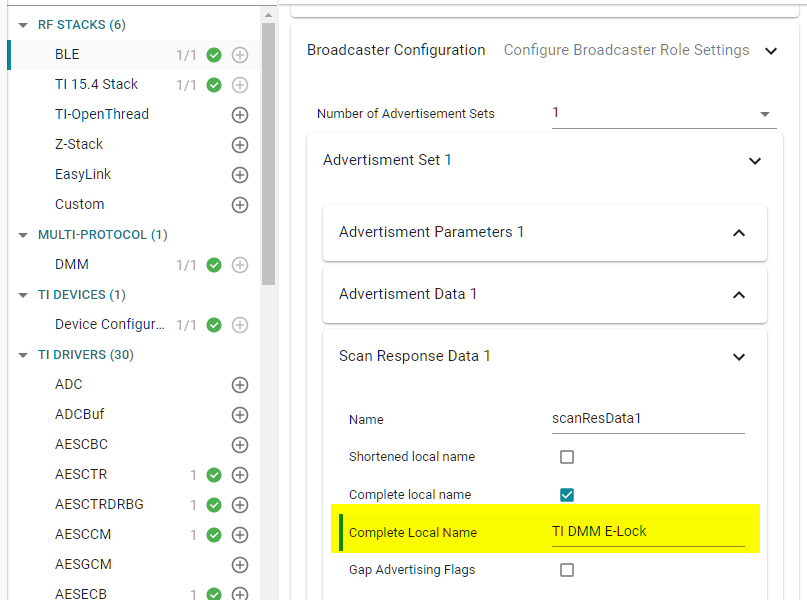Select TI 15.4 Stack in the sidebar
Screen dimensions: 807x600
(96, 85)
